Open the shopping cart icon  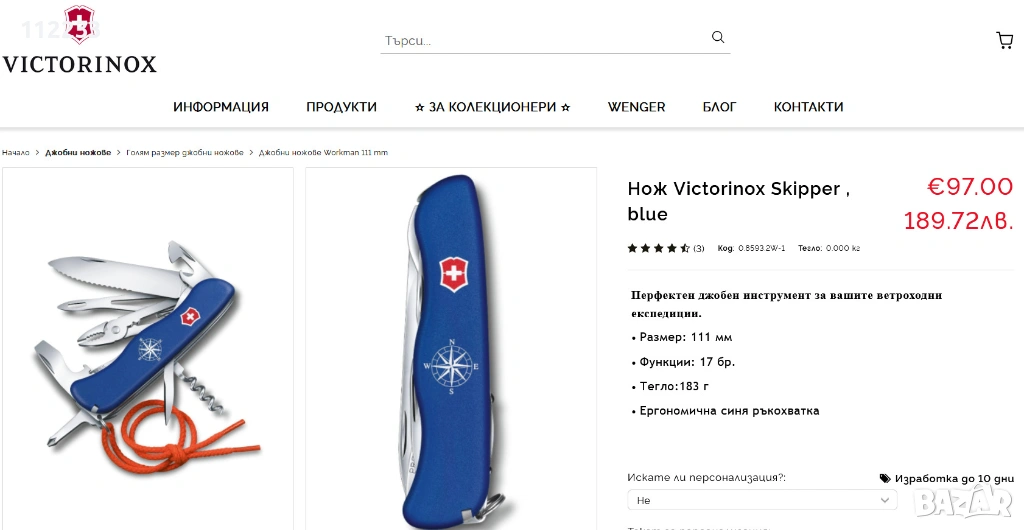1004,40
